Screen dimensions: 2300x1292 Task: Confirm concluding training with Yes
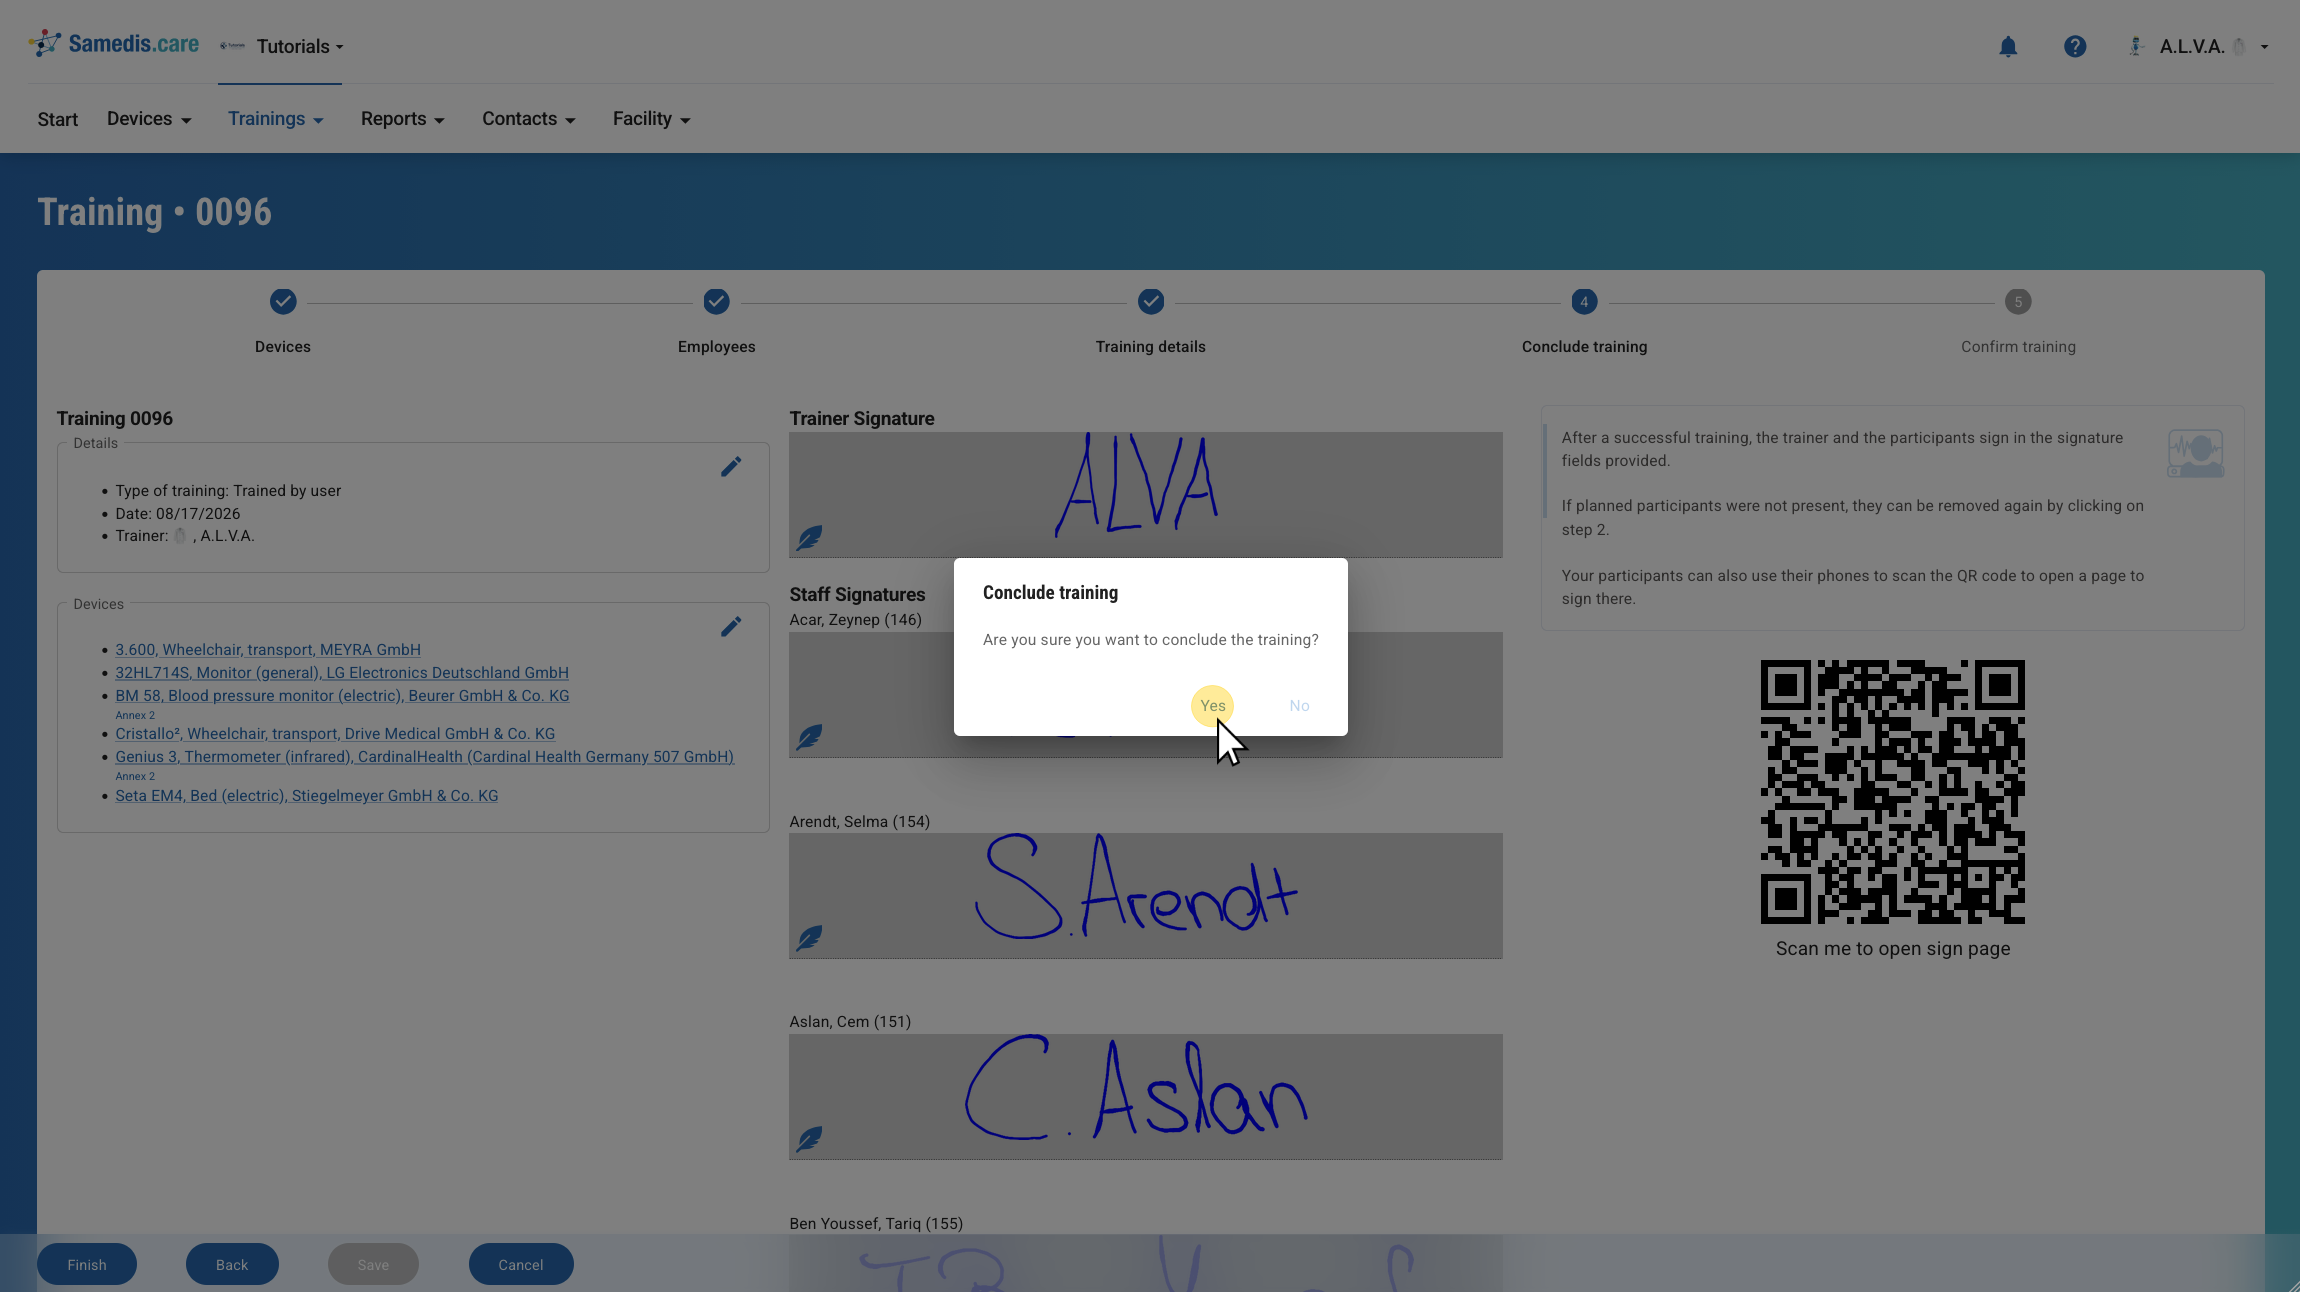point(1213,706)
